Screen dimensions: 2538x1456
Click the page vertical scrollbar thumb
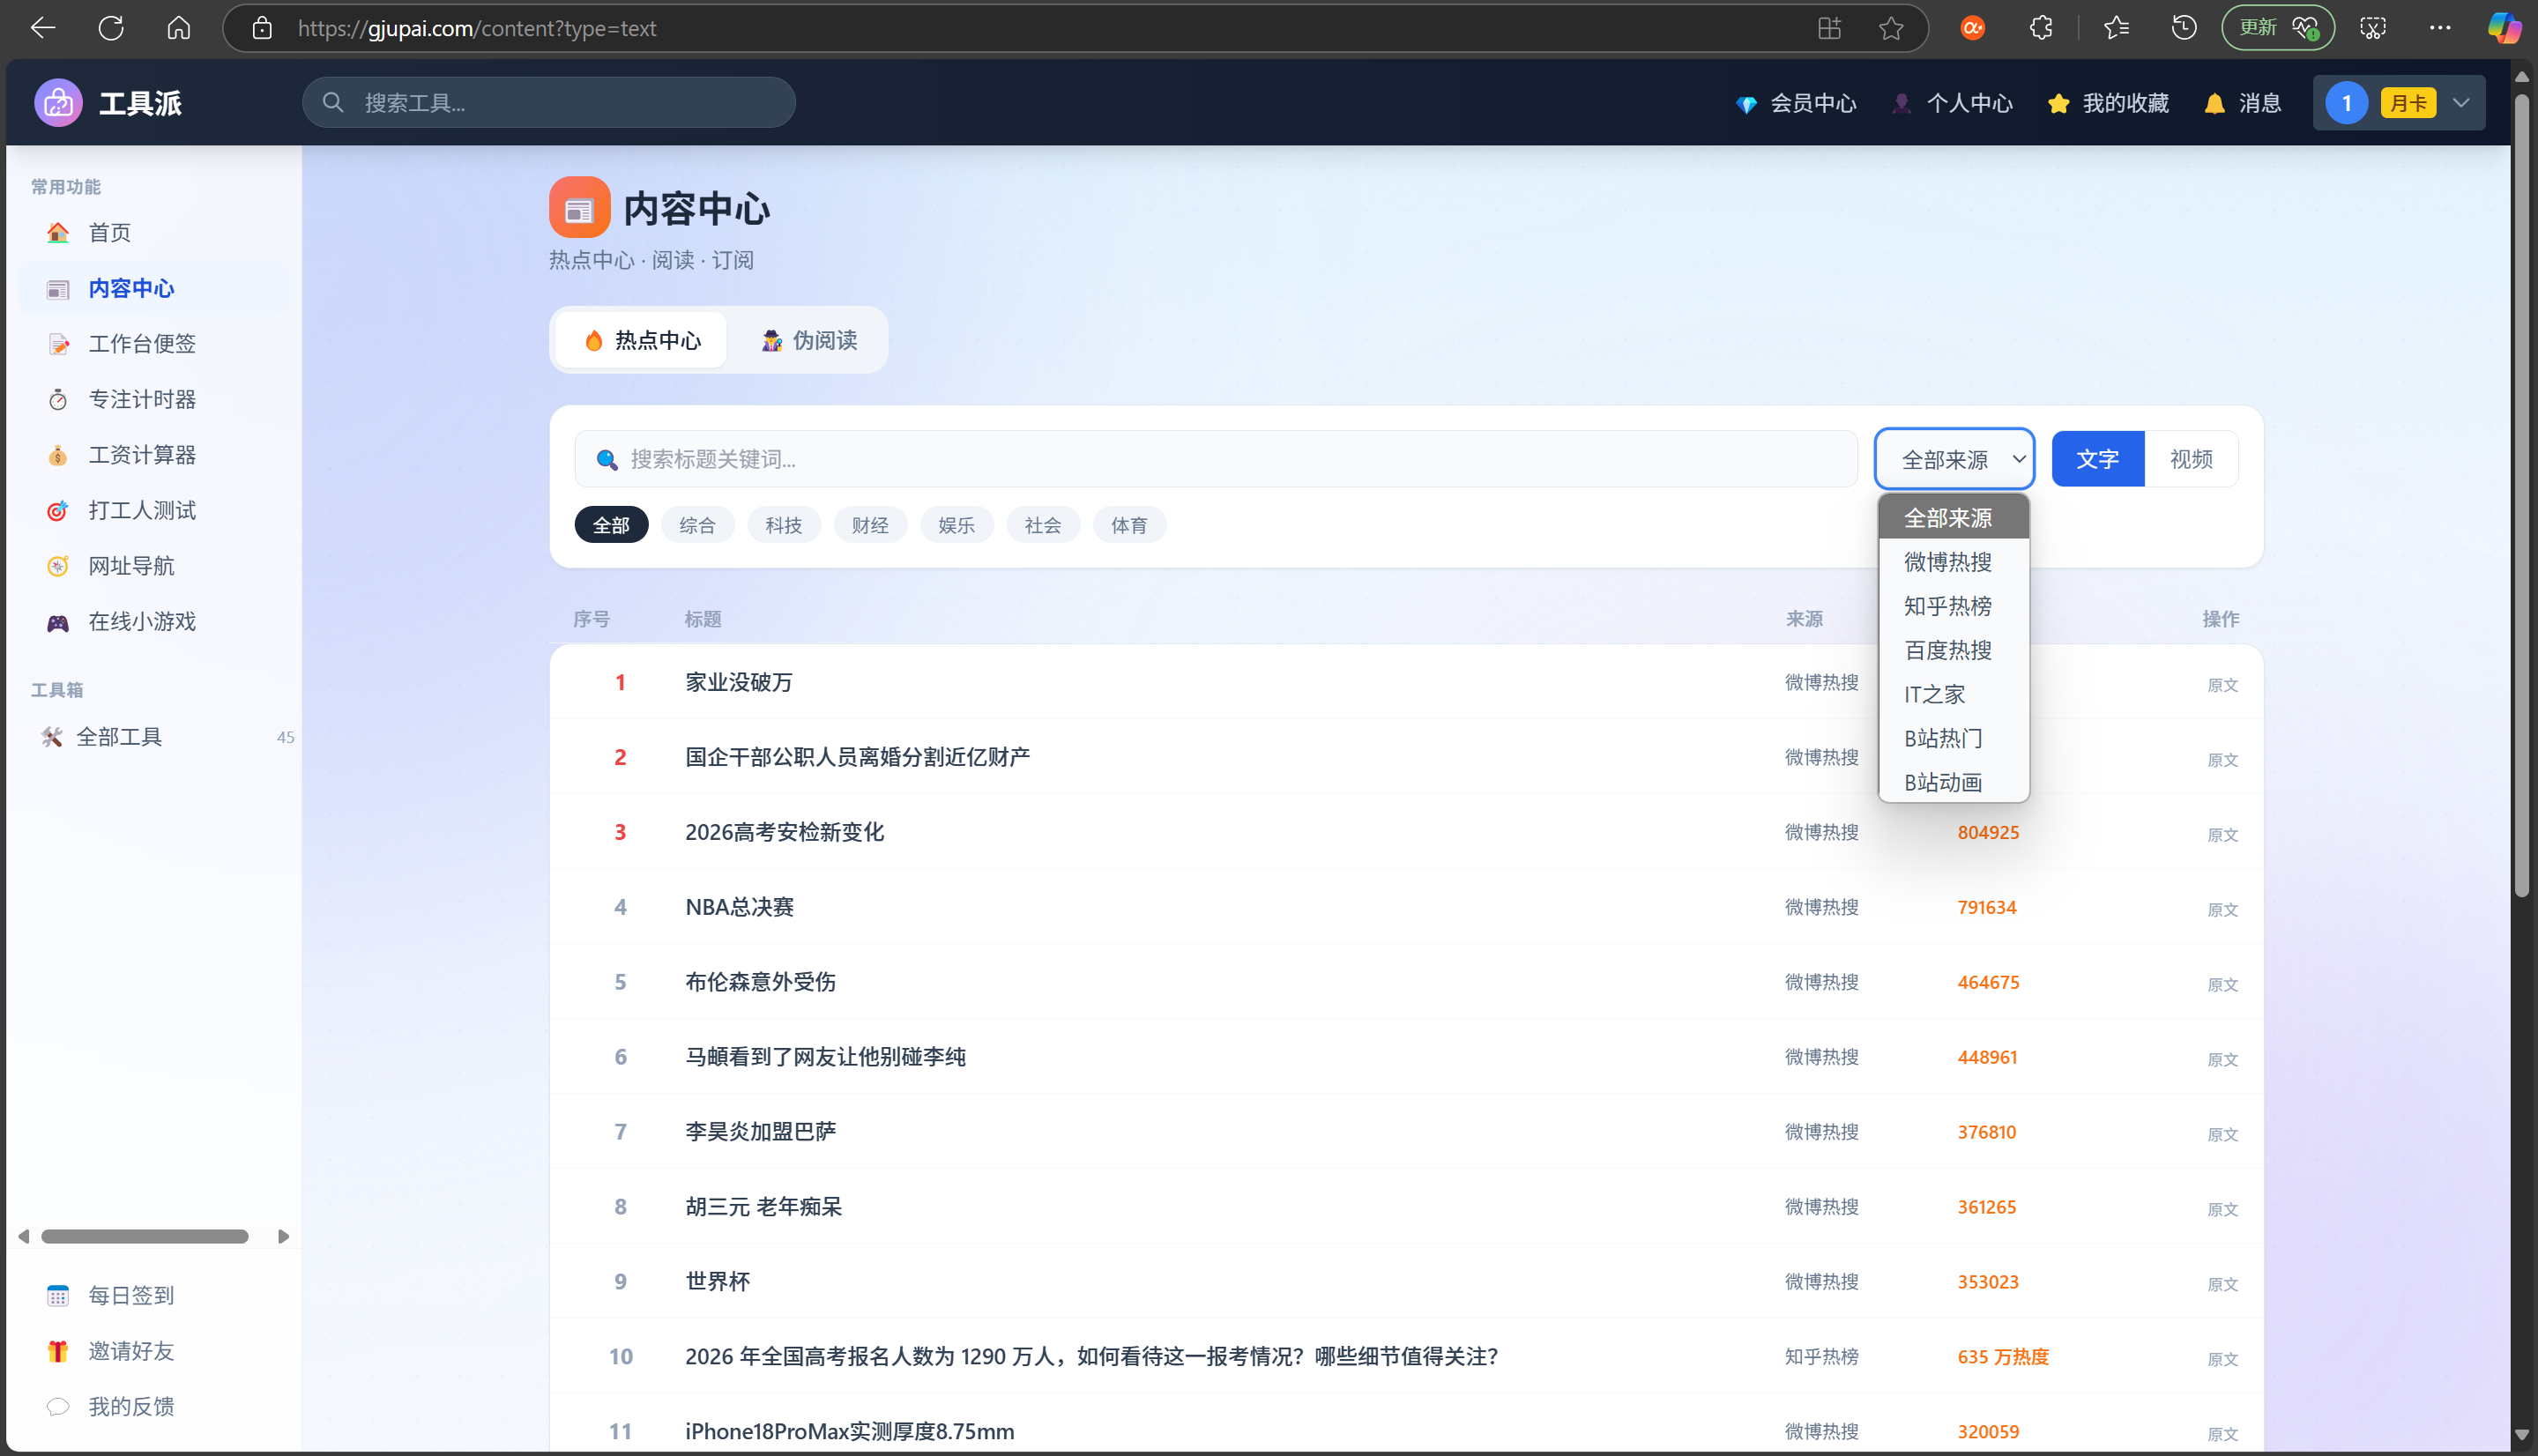[x=2522, y=495]
